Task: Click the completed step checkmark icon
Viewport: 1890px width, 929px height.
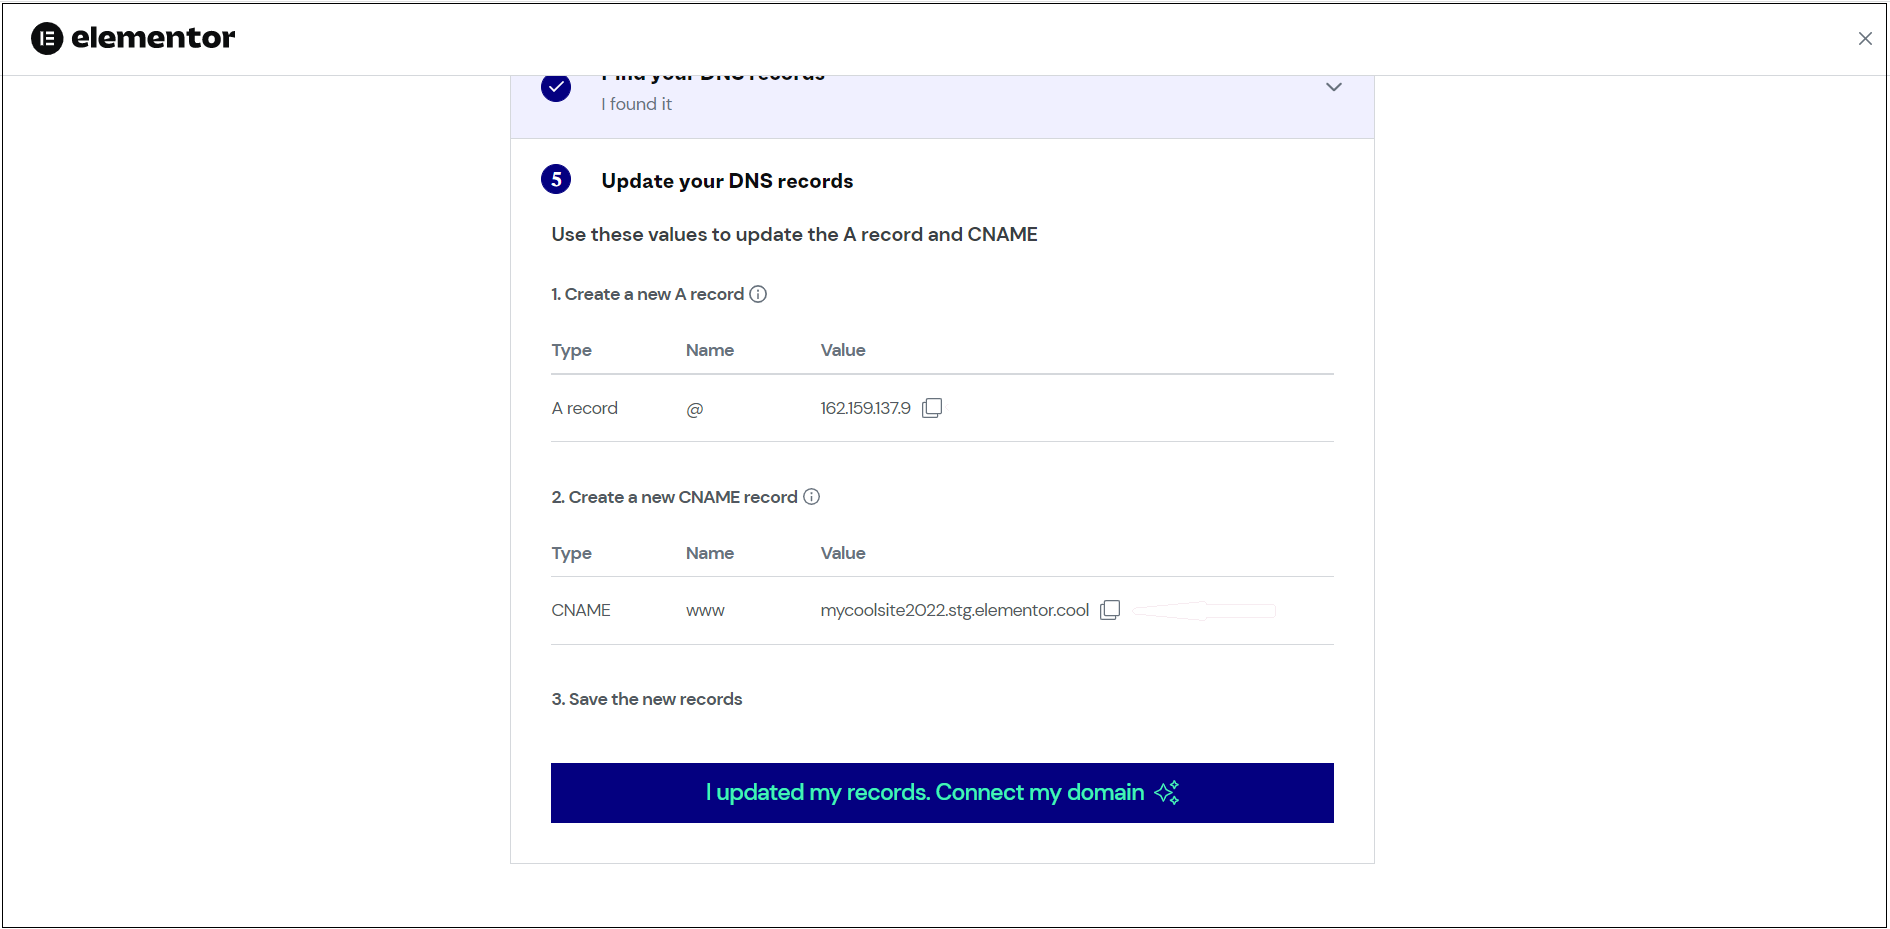Action: [x=556, y=88]
